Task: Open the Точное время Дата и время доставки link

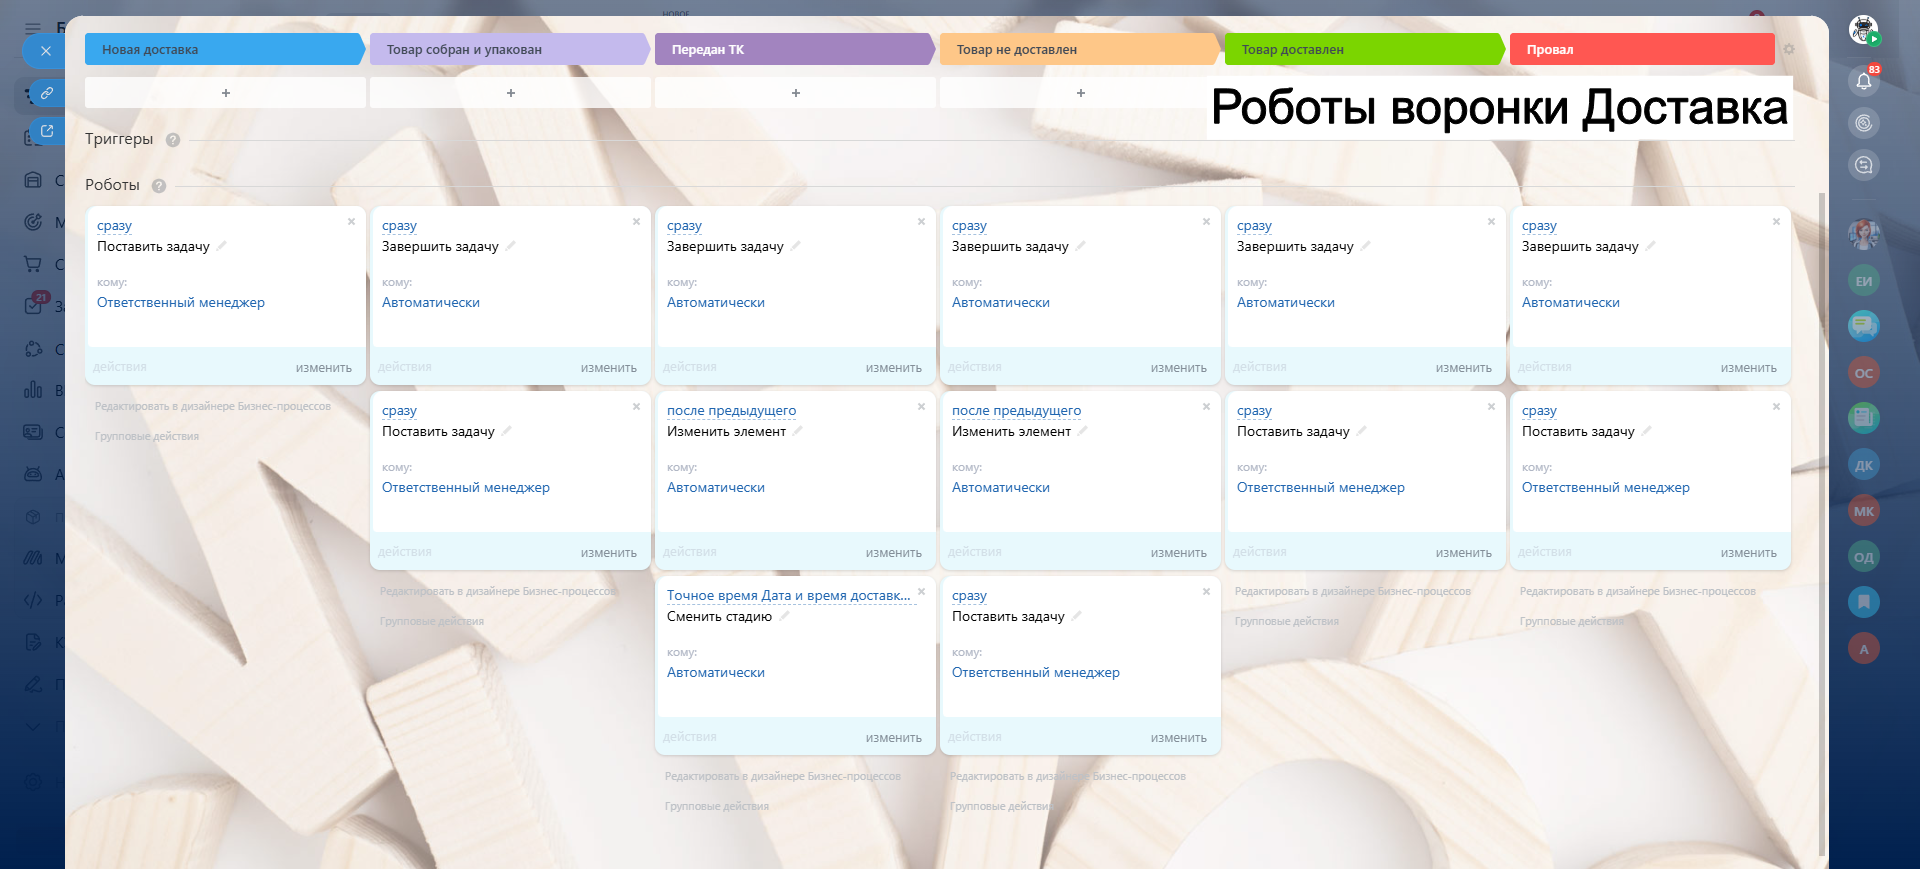Action: tap(789, 596)
